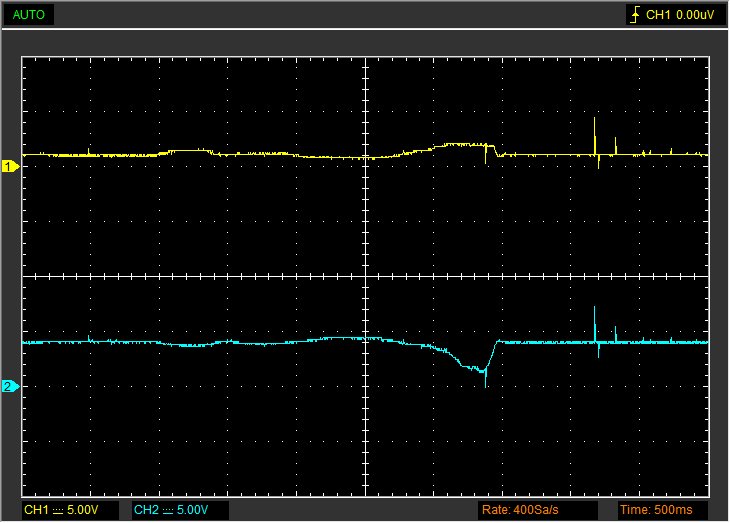Click the second smaller cyan spike

(616, 333)
